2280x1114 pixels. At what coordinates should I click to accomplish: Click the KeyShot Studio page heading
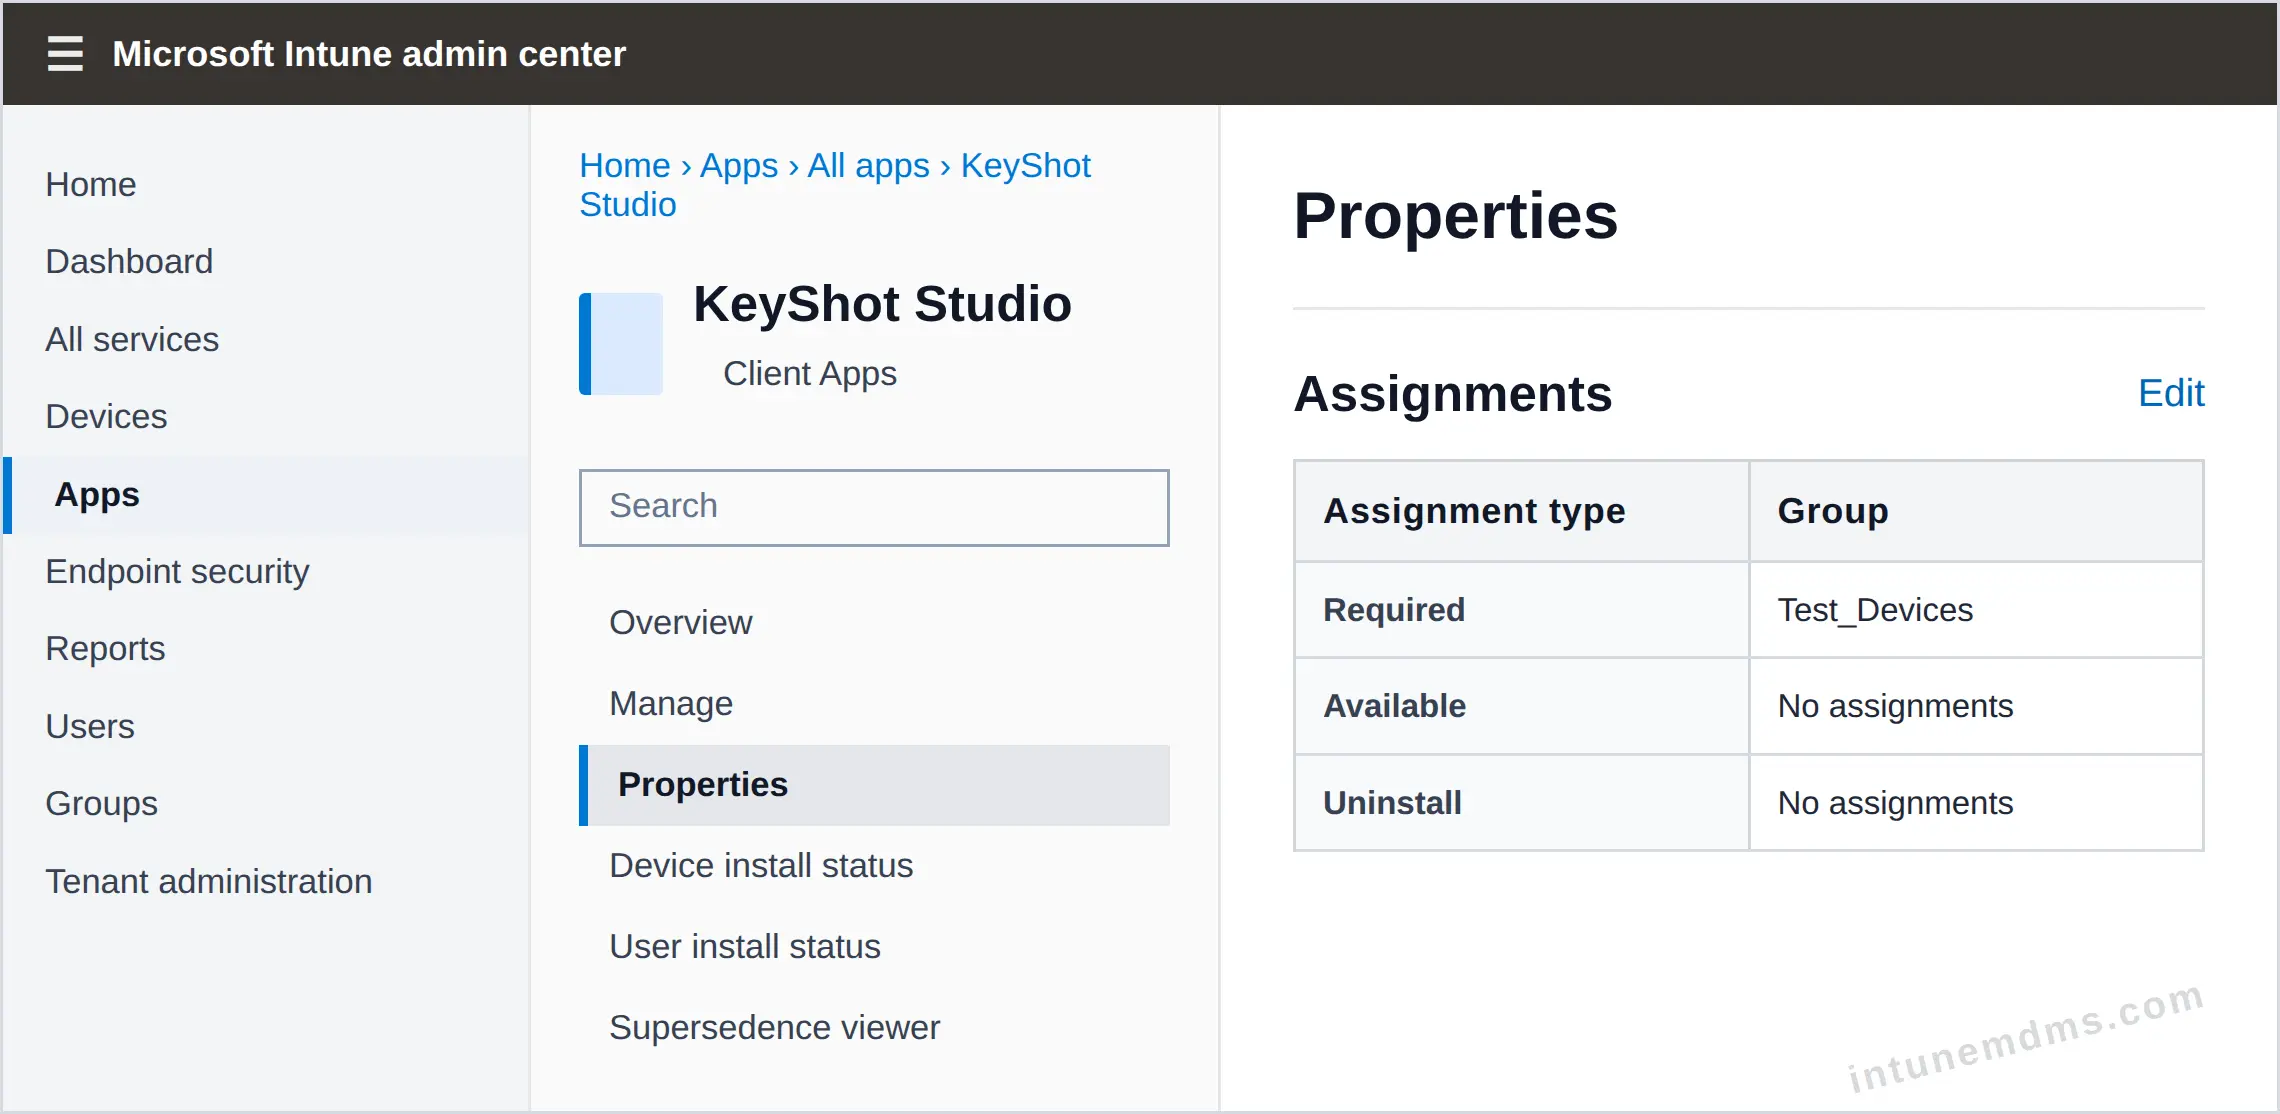[x=882, y=304]
